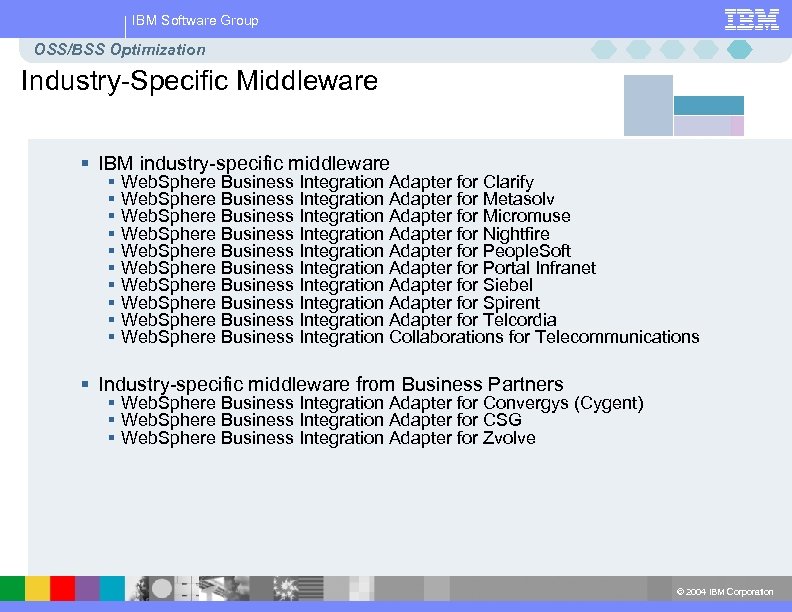Image resolution: width=792 pixels, height=612 pixels.
Task: Select the 'Adapter for Metasolv' line
Action: pyautogui.click(x=337, y=199)
